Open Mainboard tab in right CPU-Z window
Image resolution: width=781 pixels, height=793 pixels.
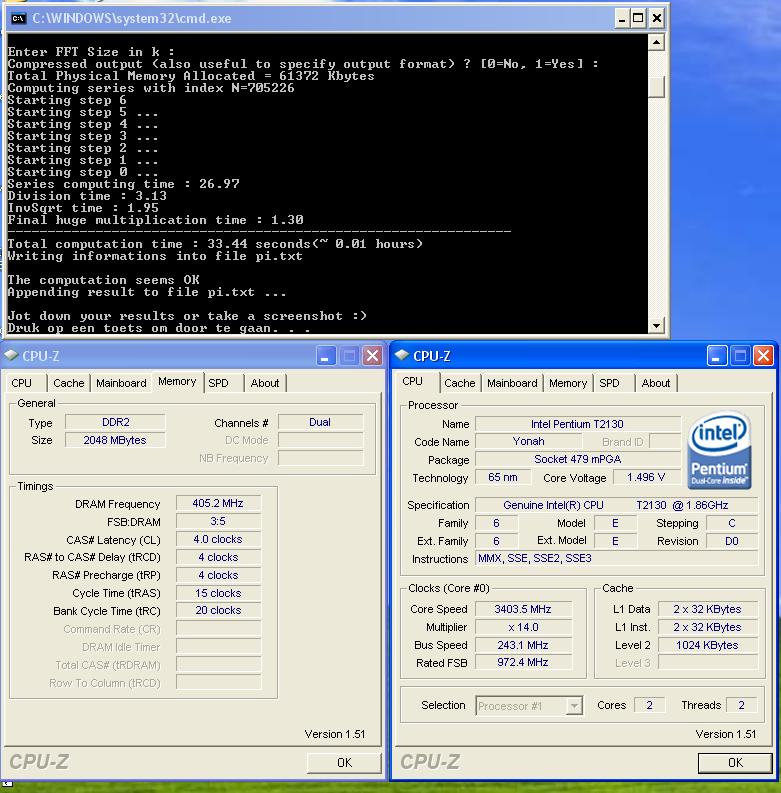coord(512,383)
